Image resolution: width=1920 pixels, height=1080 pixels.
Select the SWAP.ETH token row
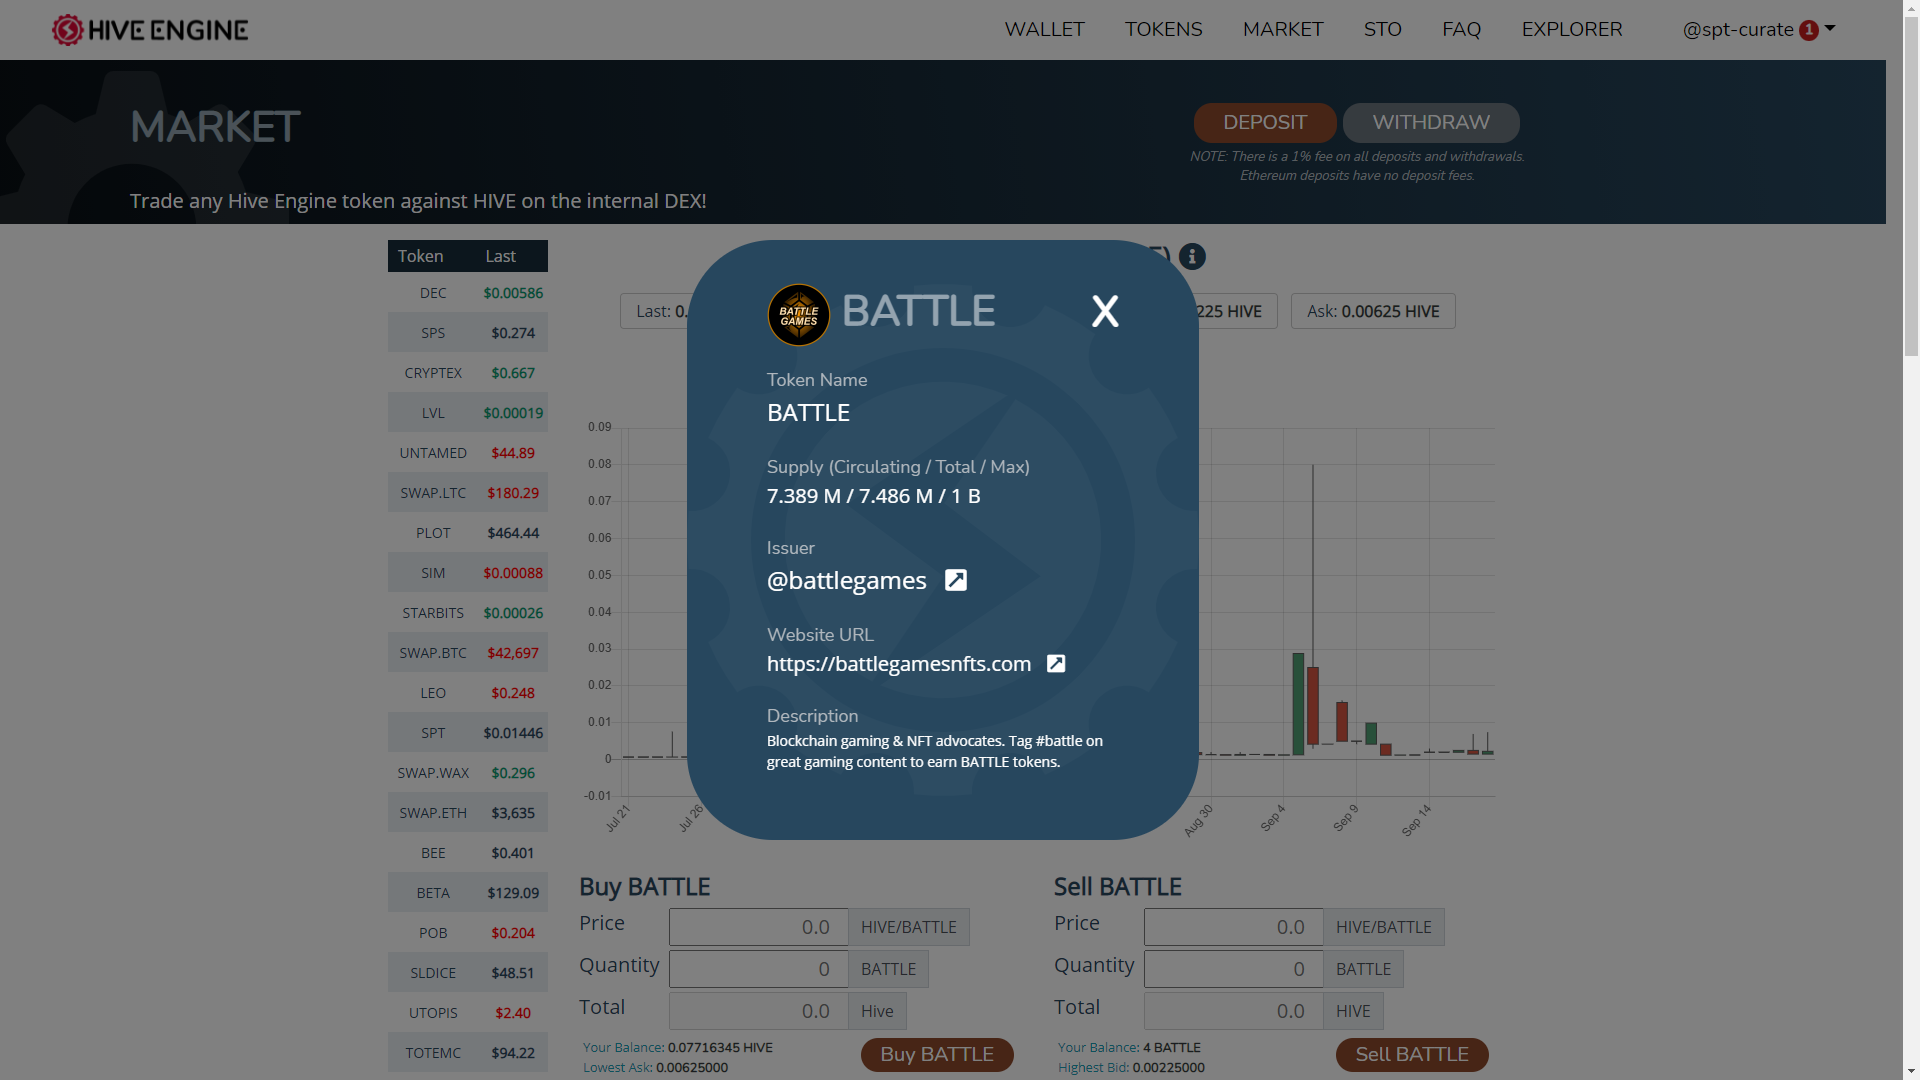pyautogui.click(x=468, y=813)
